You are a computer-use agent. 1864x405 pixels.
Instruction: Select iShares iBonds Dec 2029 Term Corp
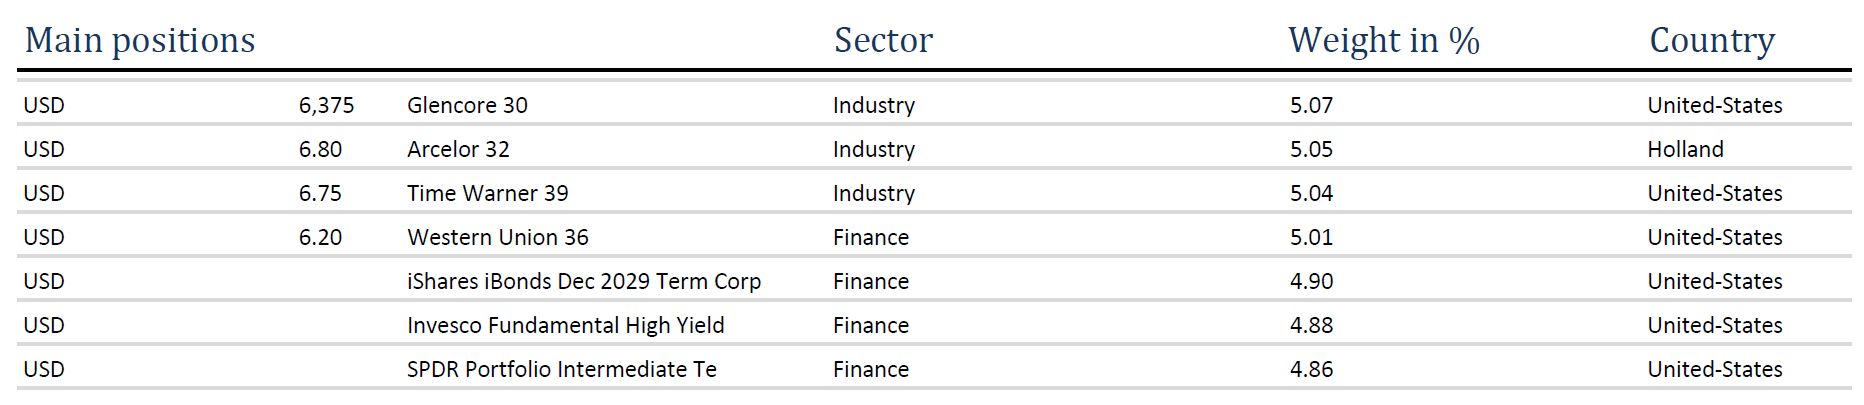(584, 281)
